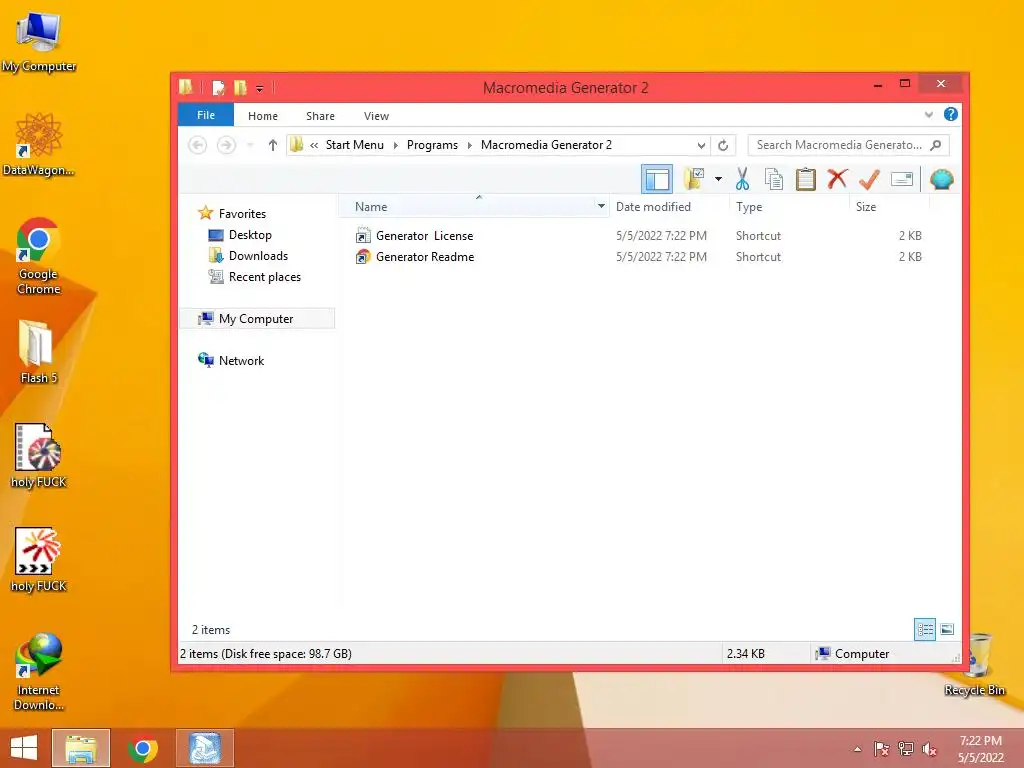Screen dimensions: 1024x768
Task: Open the Name column filter dropdown
Action: 601,206
